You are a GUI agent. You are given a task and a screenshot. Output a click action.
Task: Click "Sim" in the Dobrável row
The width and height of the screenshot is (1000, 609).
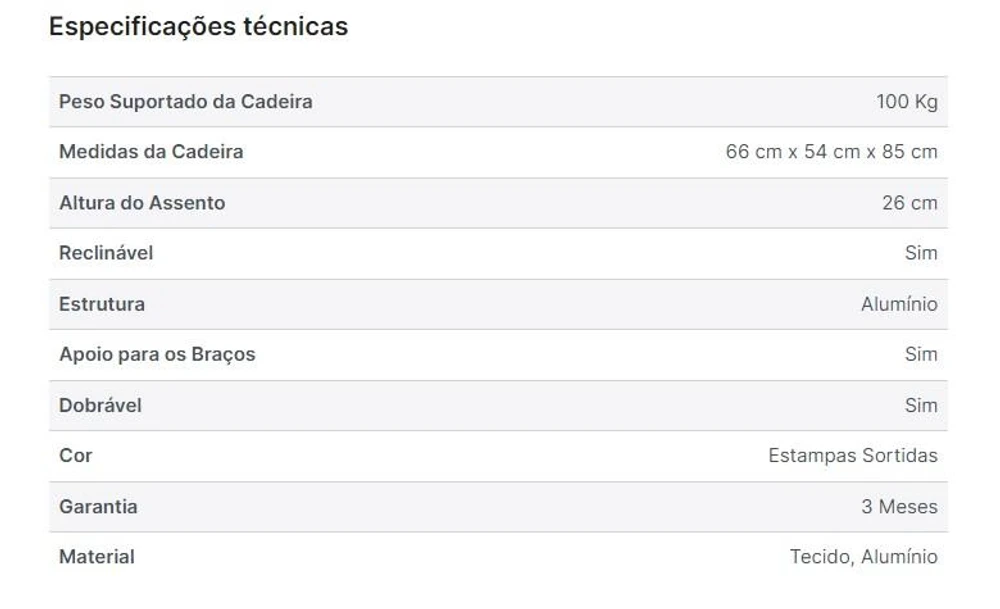point(920,405)
